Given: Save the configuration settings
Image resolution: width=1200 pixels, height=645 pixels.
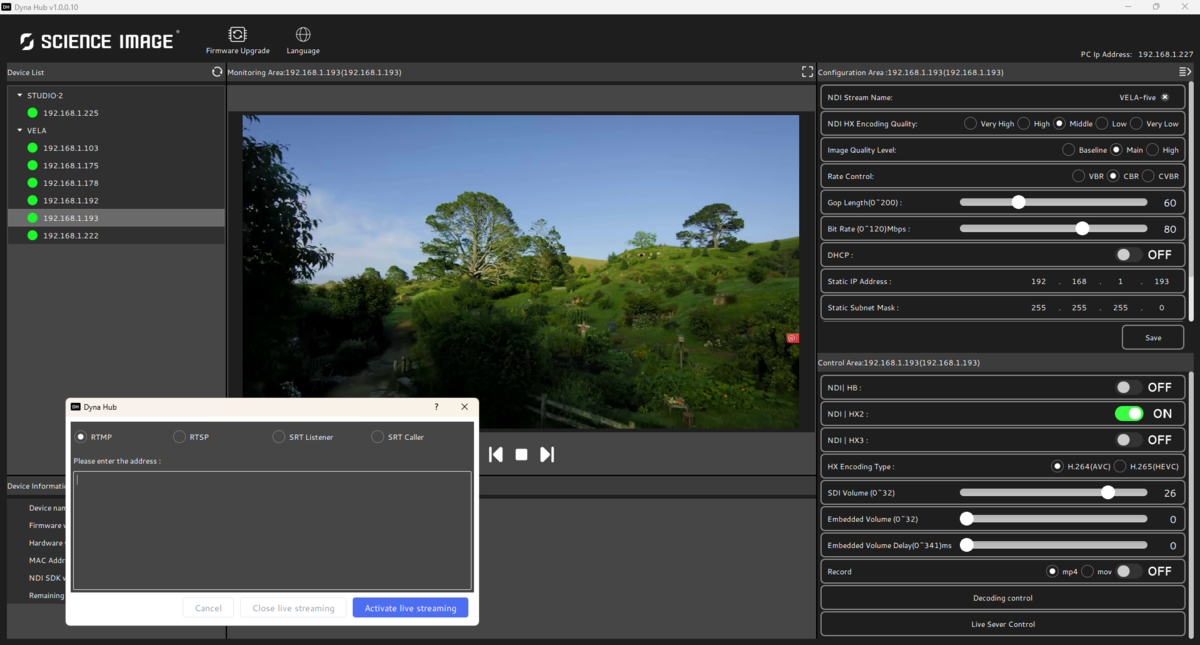Looking at the screenshot, I should point(1152,337).
